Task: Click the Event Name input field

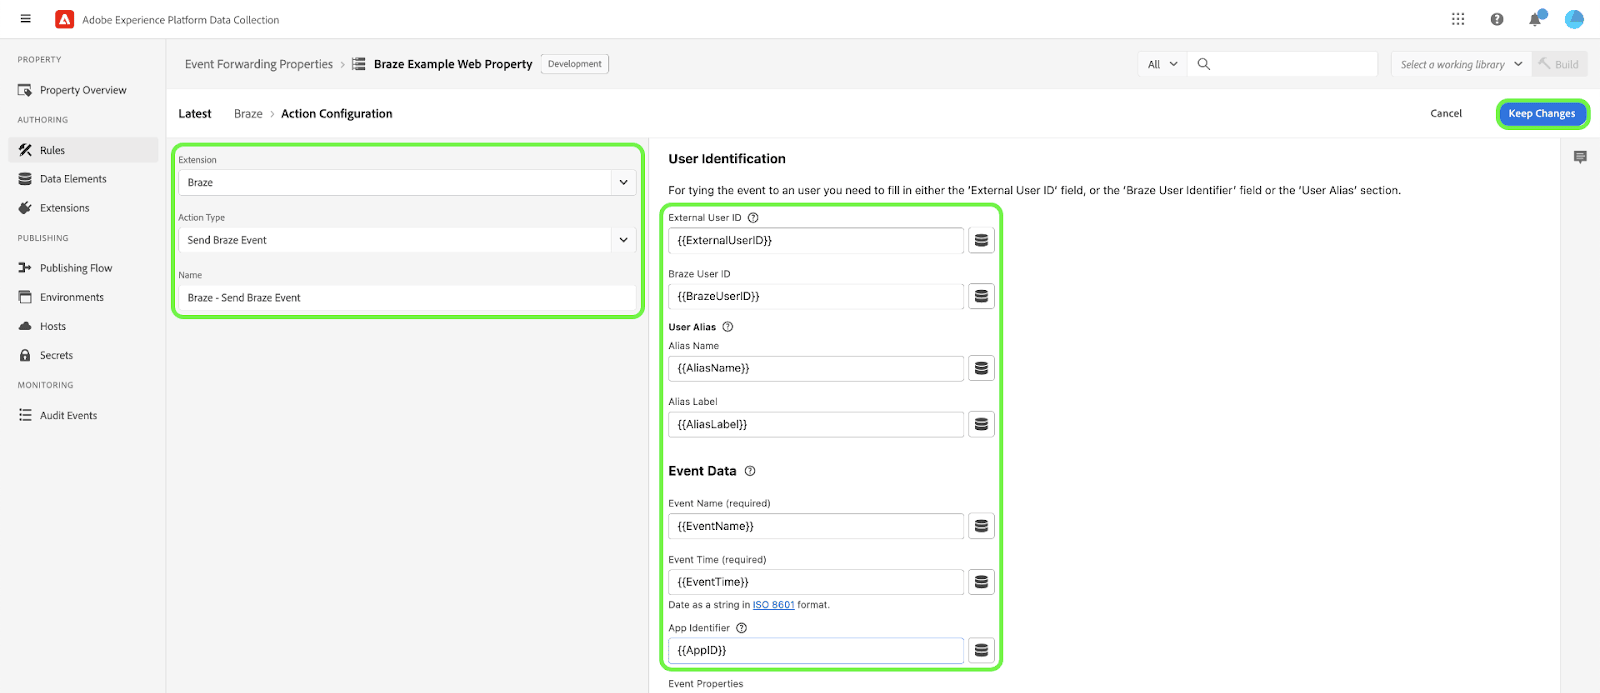Action: pyautogui.click(x=815, y=526)
